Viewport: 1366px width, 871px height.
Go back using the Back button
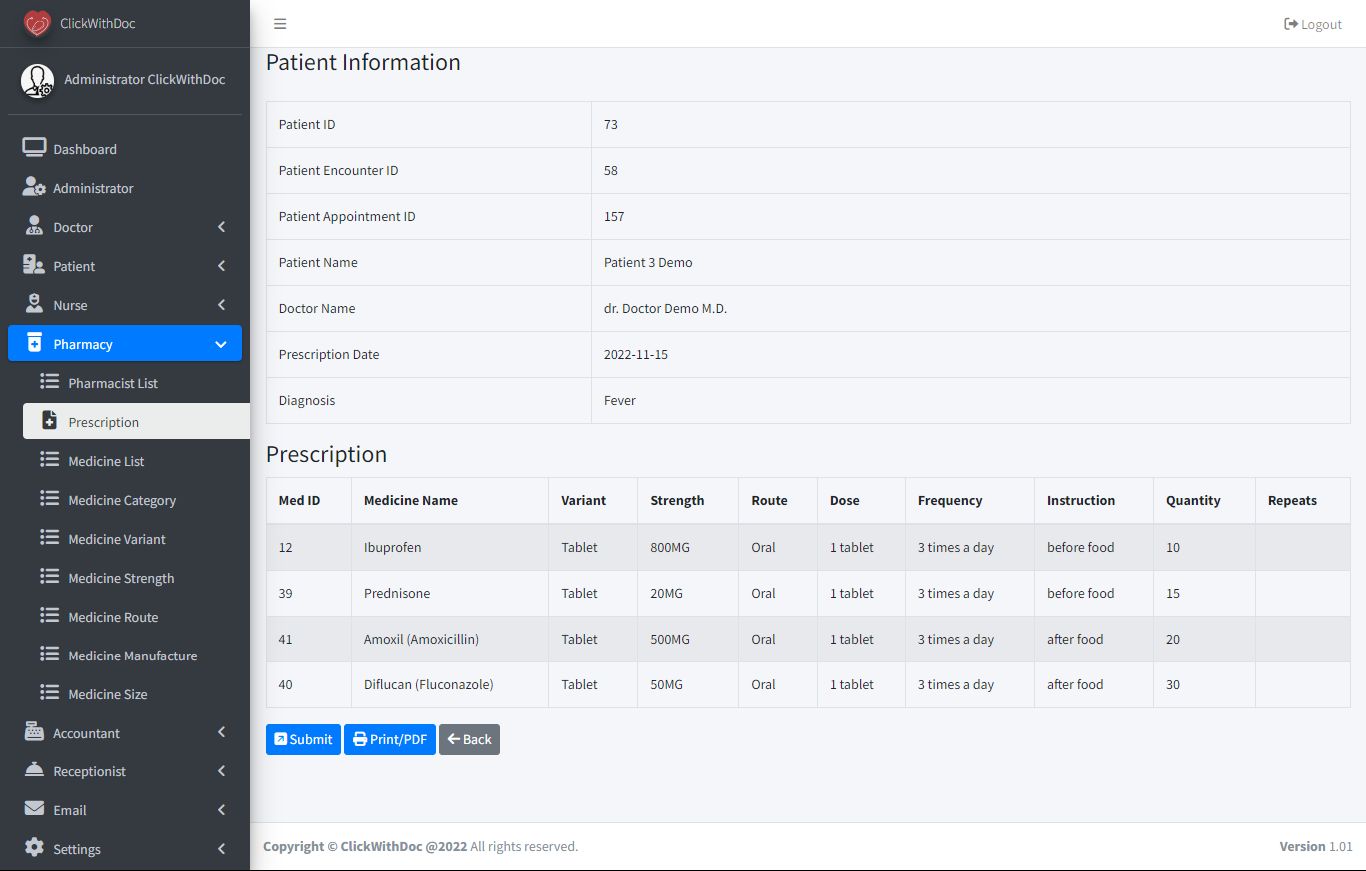(x=469, y=739)
